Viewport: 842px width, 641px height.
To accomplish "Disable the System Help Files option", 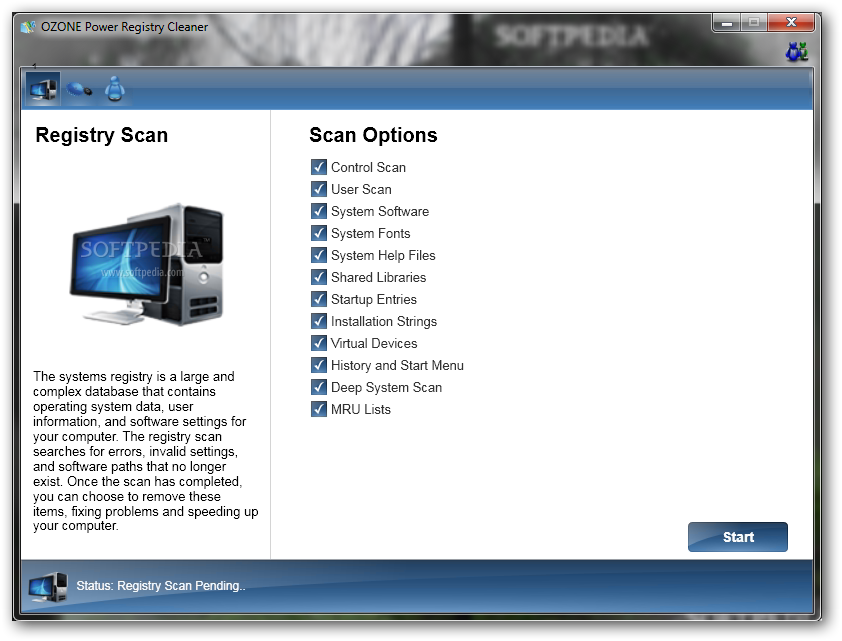I will click(x=319, y=255).
